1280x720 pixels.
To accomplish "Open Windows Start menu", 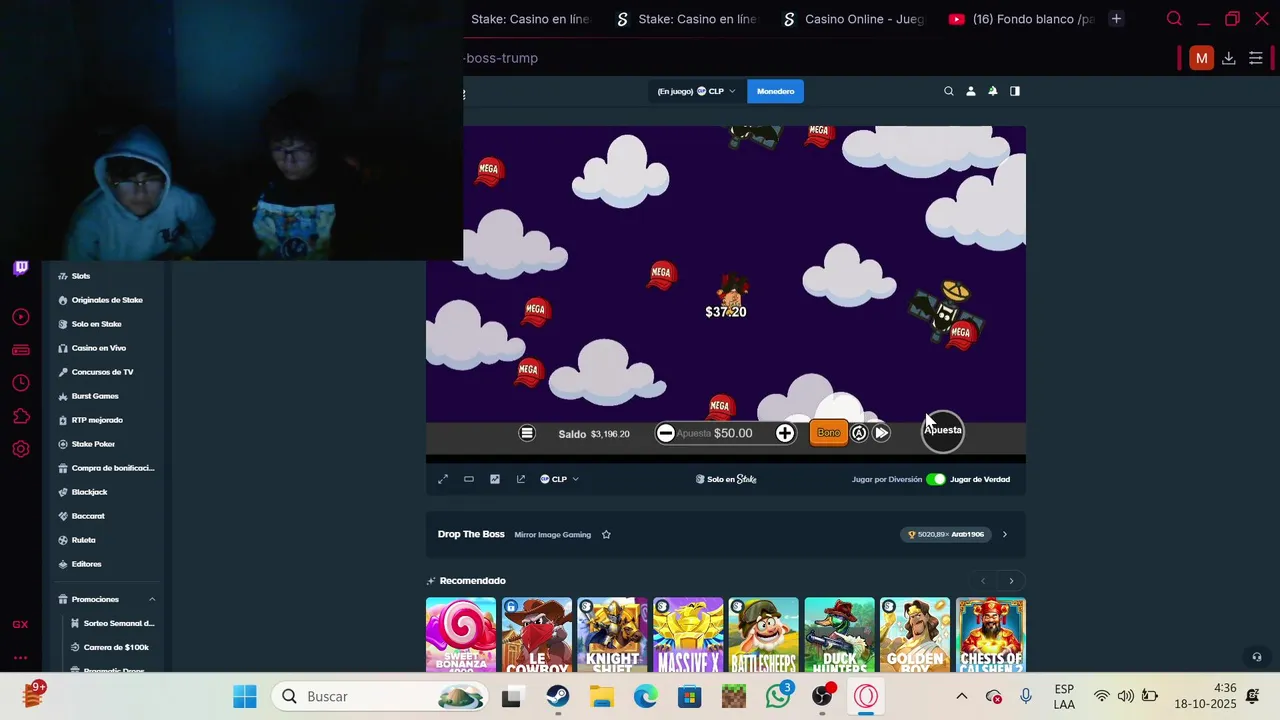I will tap(245, 696).
